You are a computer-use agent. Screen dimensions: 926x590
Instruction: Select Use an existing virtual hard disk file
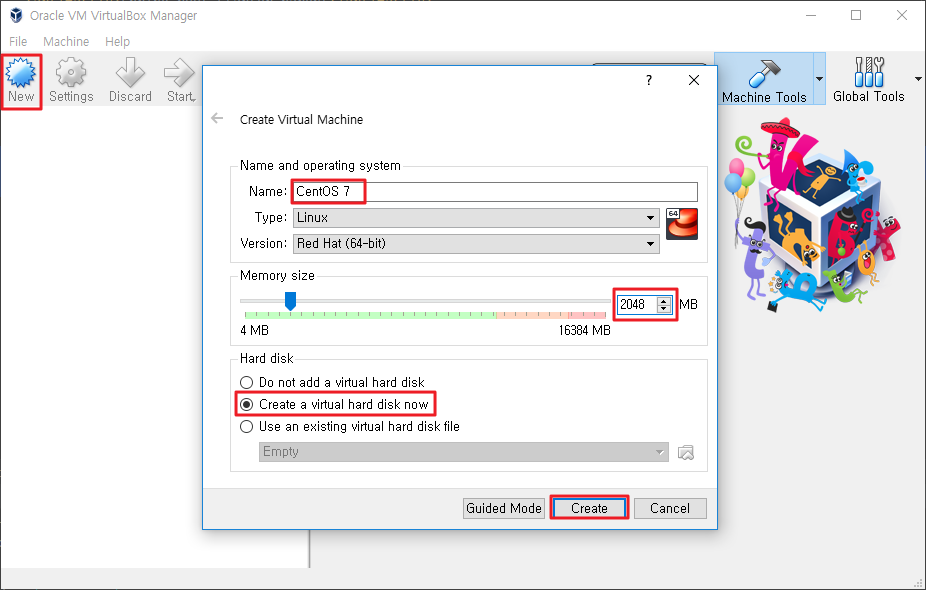click(x=350, y=426)
